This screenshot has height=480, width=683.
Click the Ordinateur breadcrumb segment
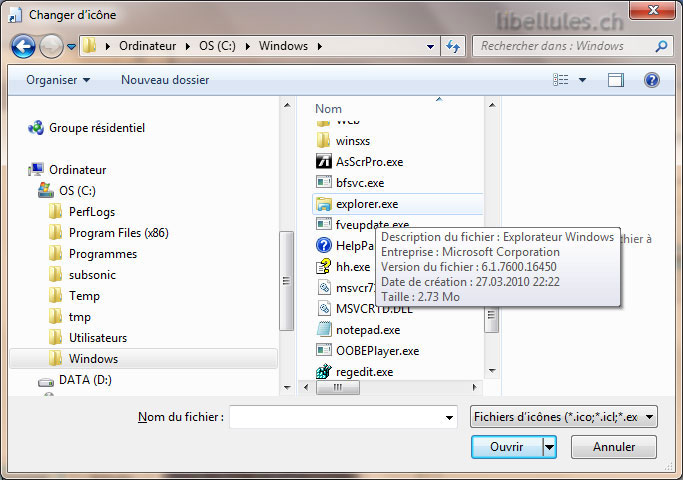pyautogui.click(x=148, y=46)
